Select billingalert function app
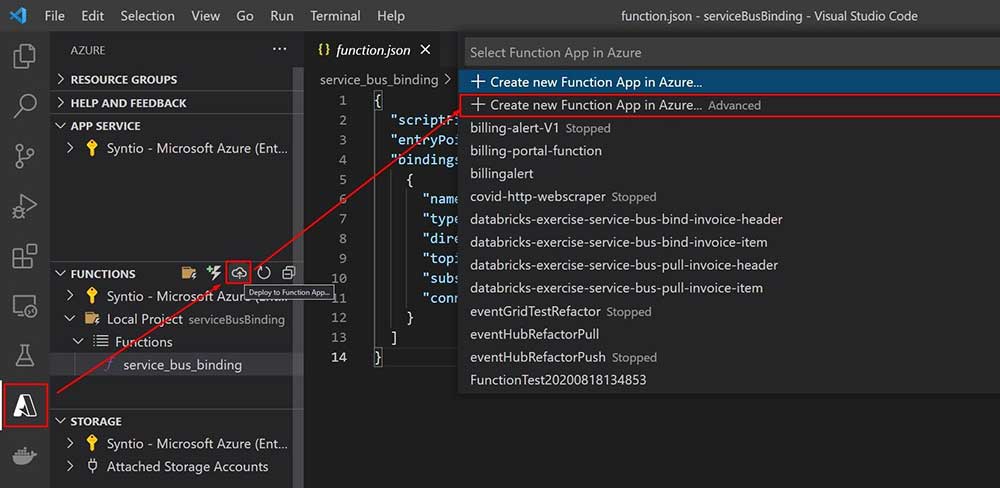 (729, 174)
